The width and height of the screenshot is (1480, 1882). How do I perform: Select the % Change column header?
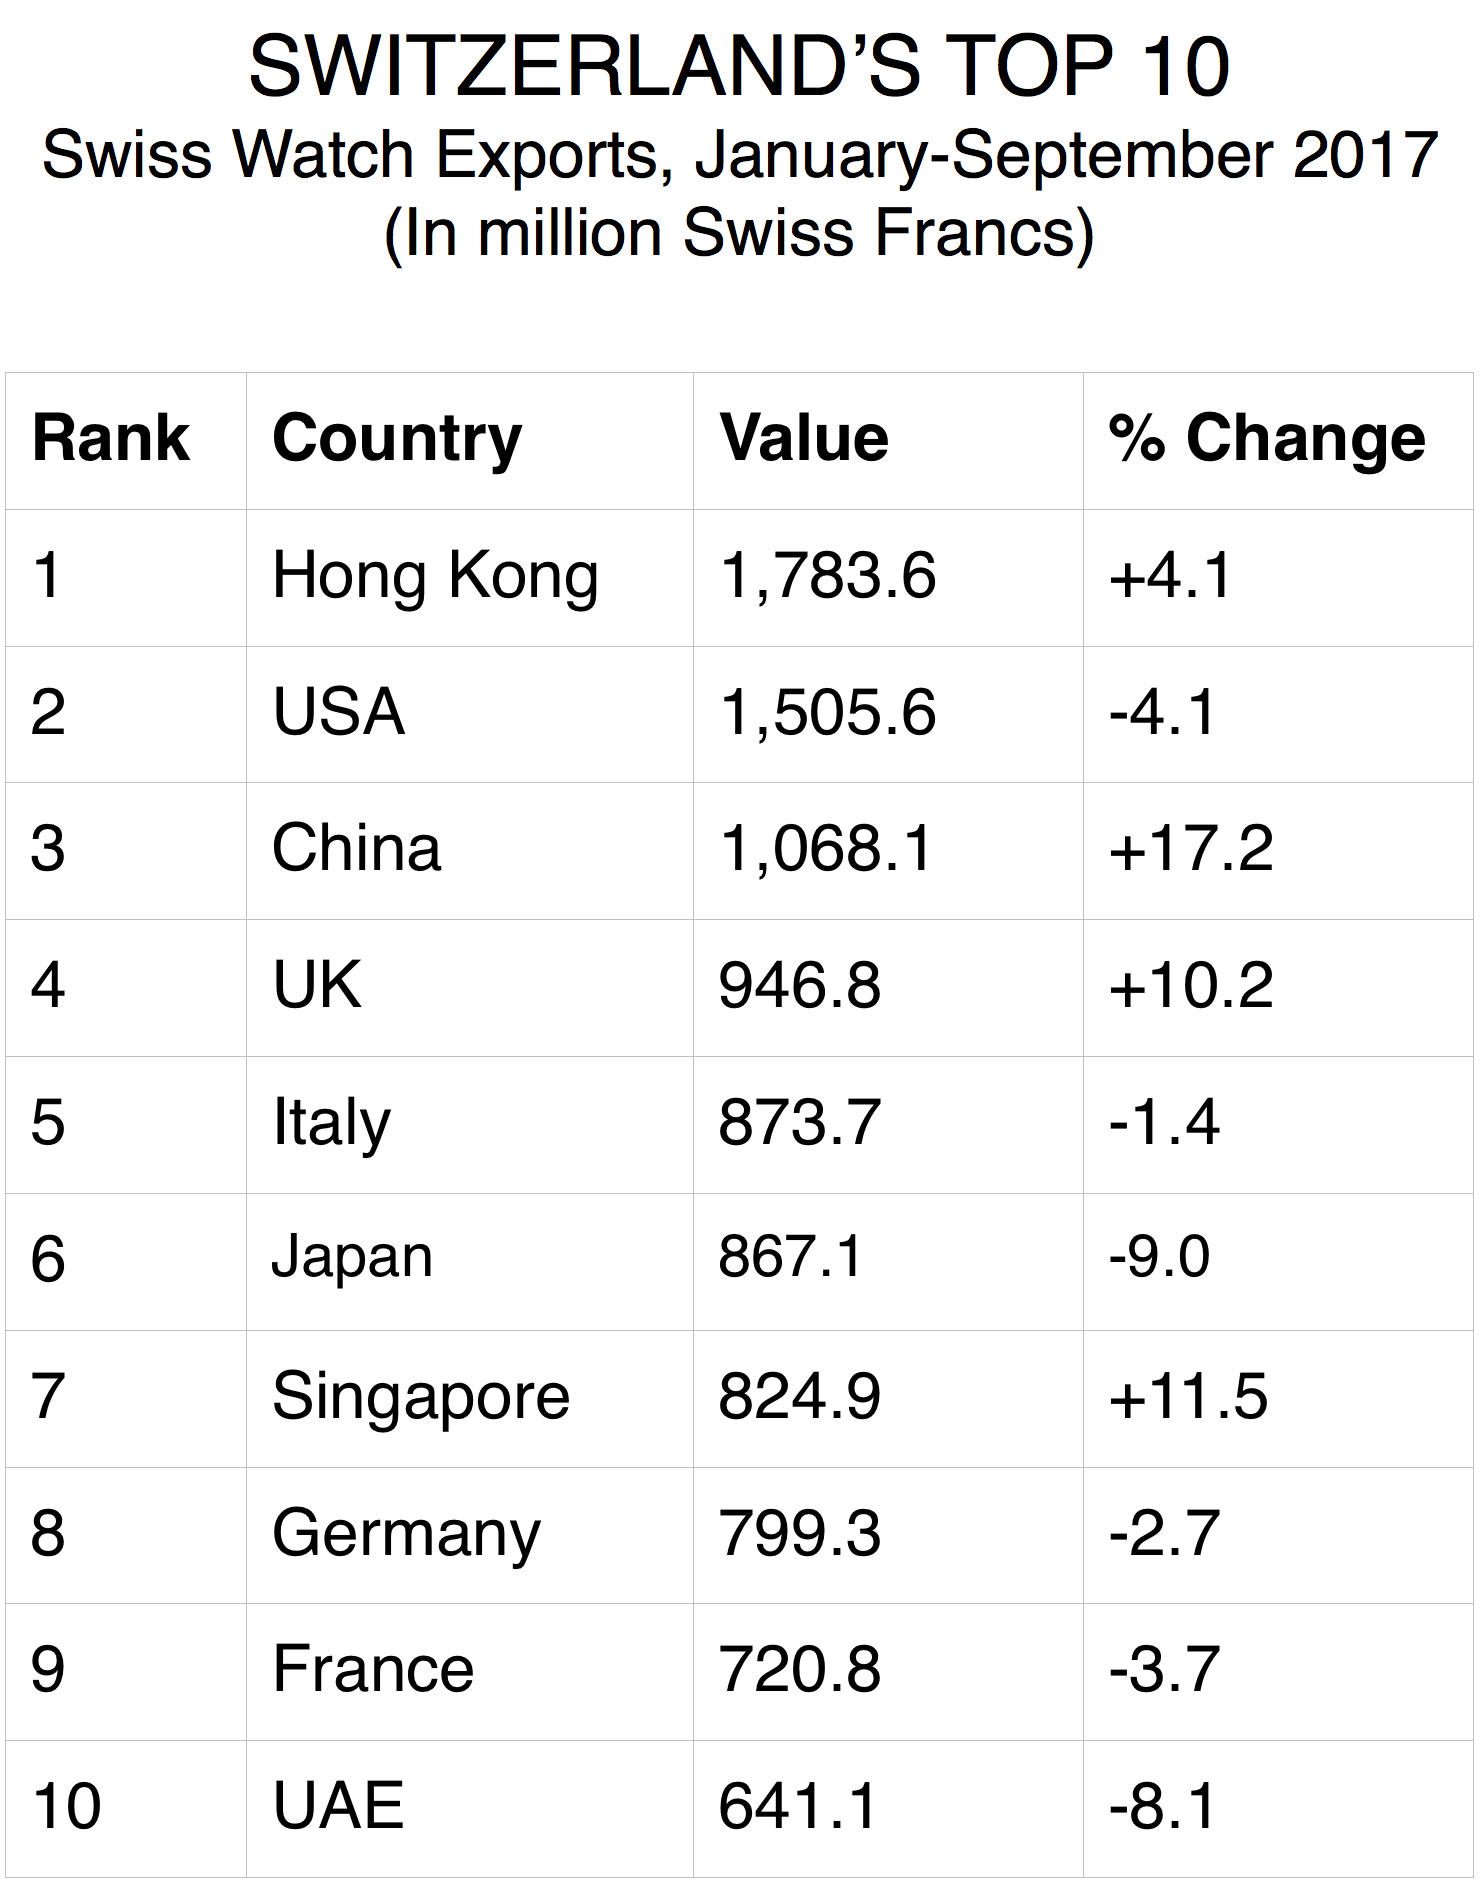tap(1267, 438)
